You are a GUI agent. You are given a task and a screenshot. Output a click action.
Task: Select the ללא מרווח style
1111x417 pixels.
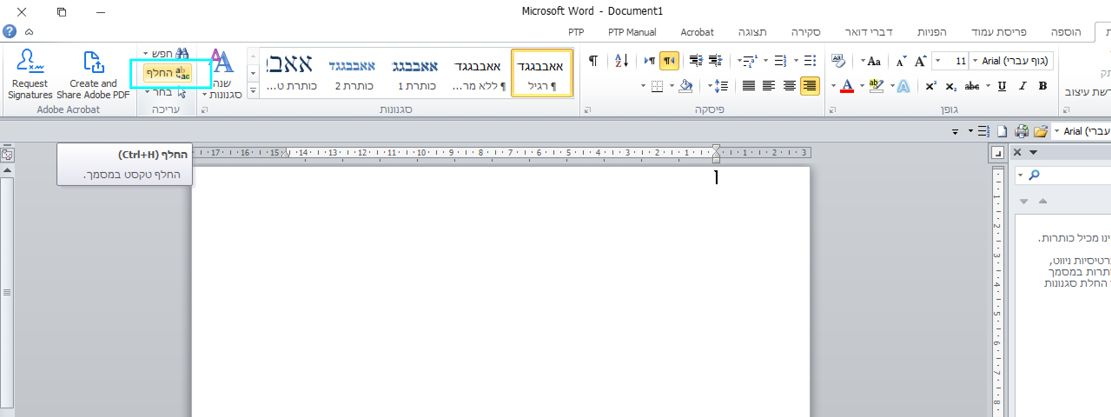[x=478, y=74]
